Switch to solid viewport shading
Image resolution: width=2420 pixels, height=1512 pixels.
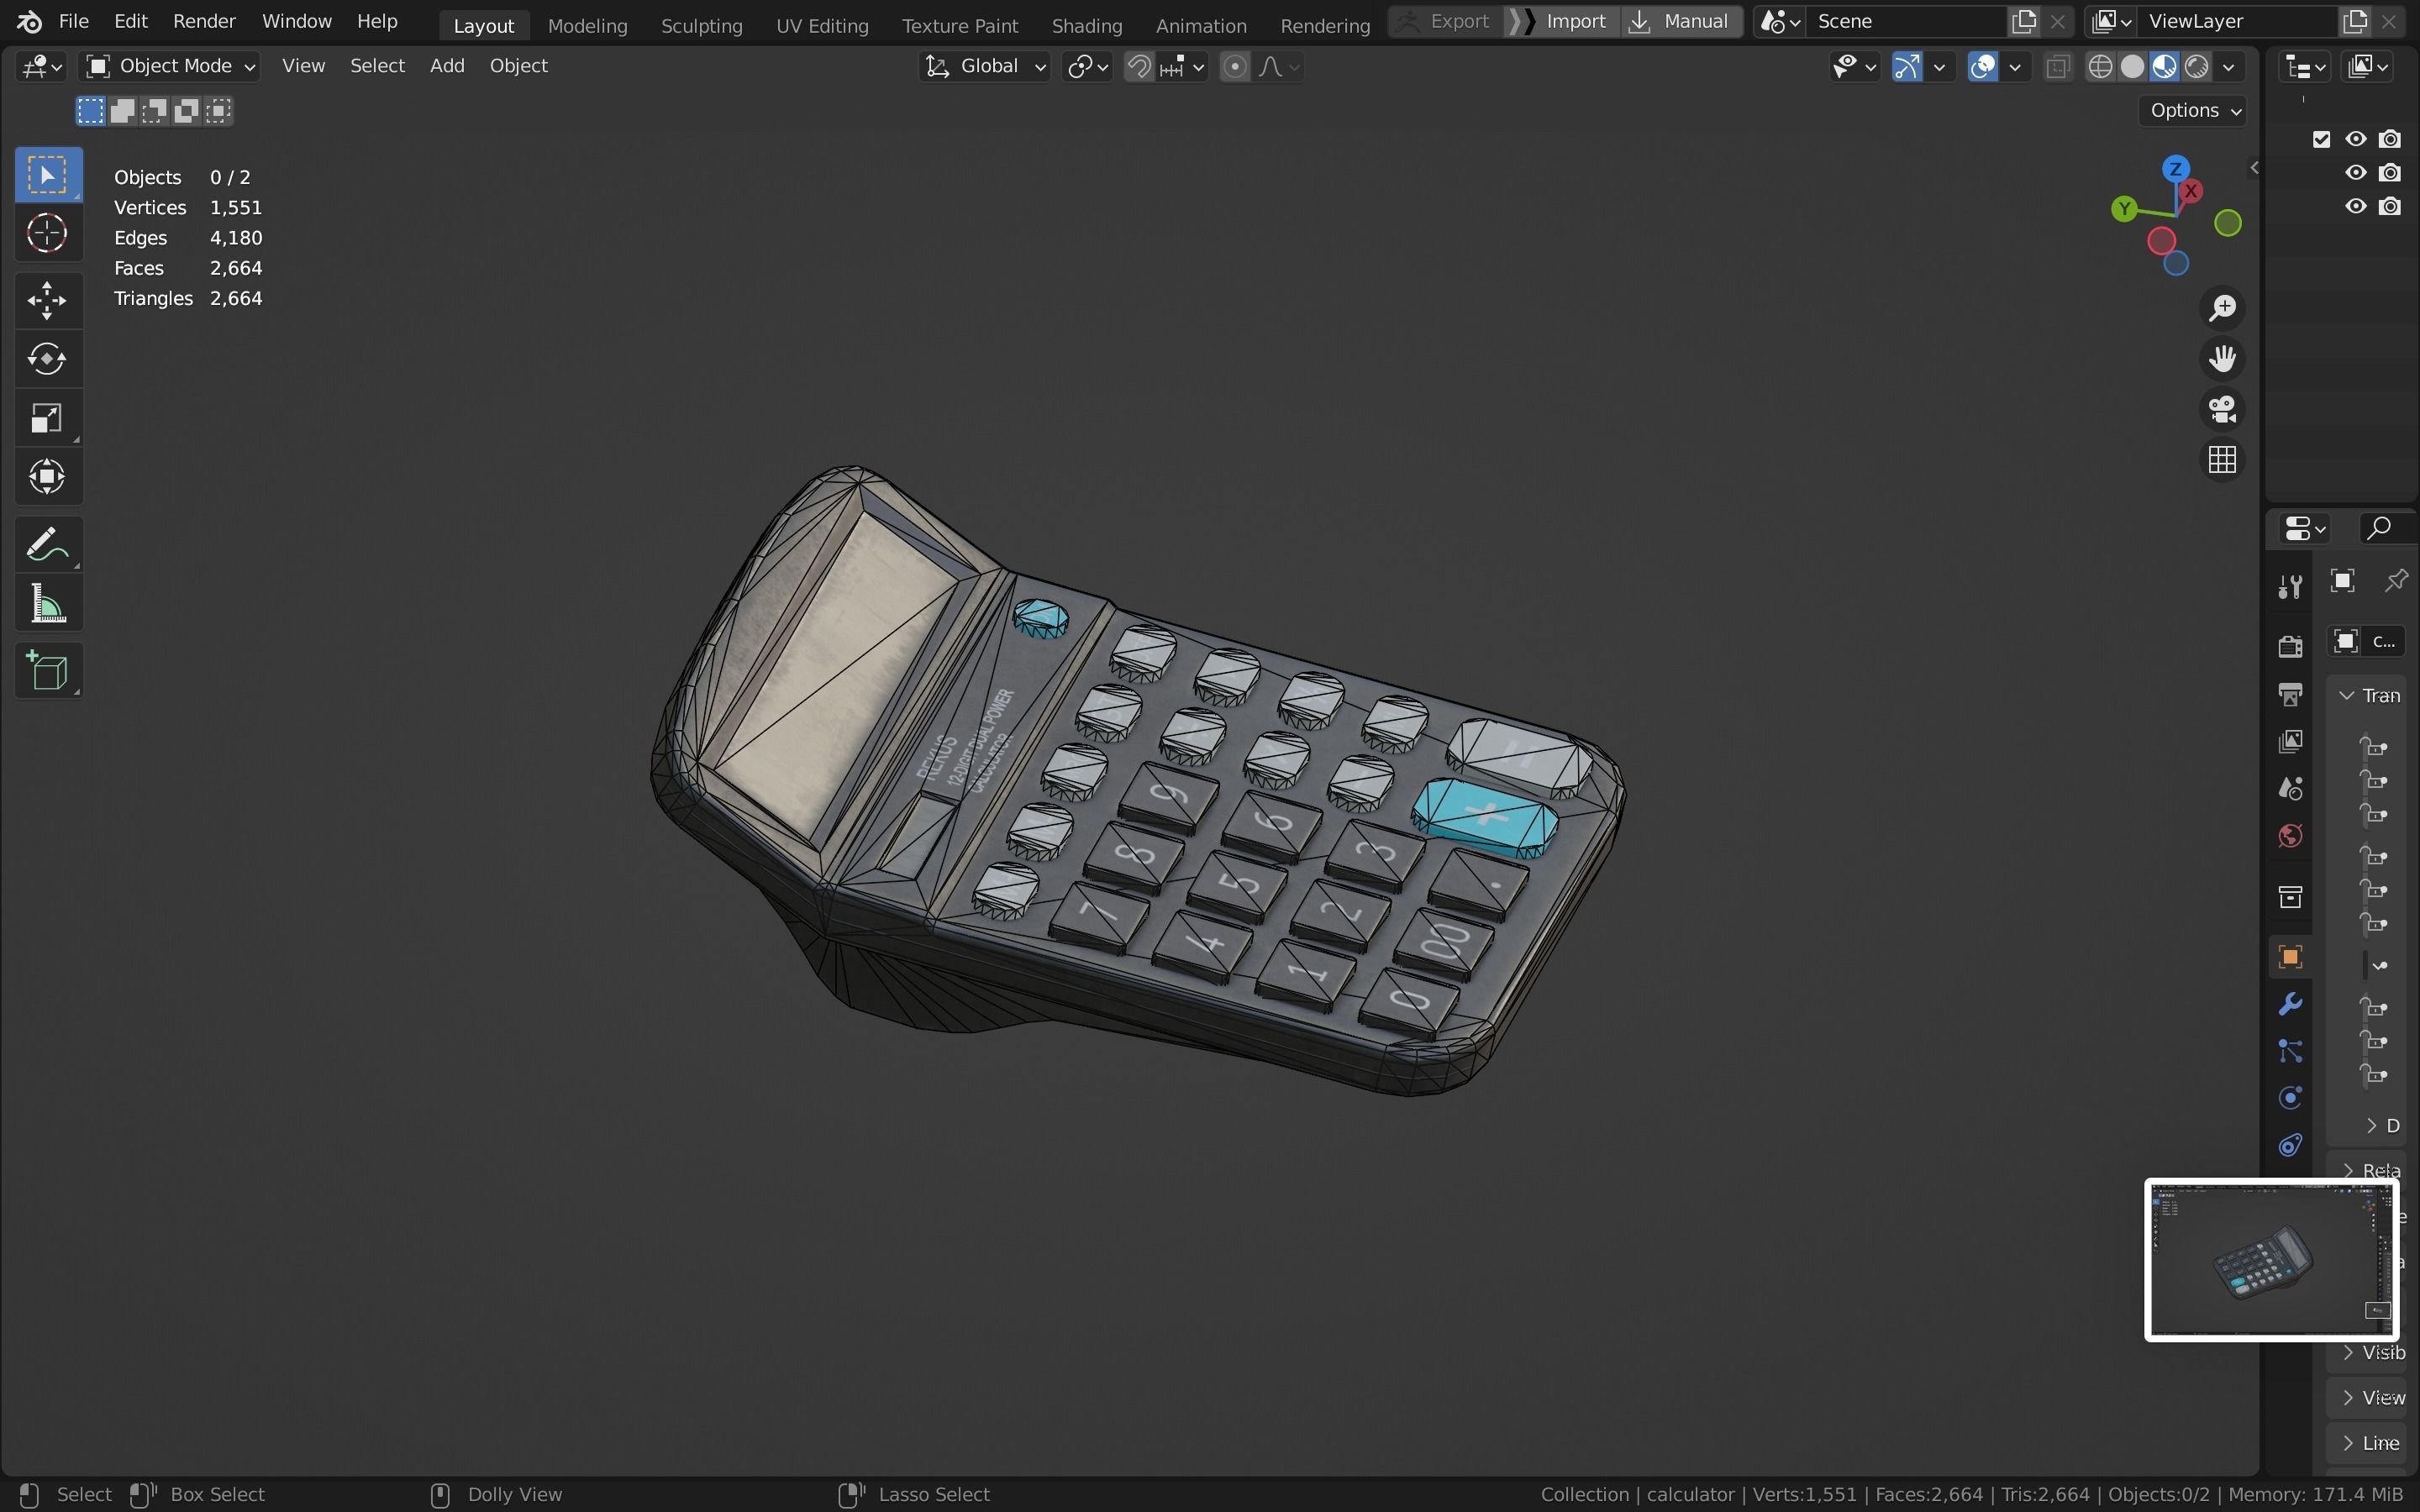click(2132, 67)
